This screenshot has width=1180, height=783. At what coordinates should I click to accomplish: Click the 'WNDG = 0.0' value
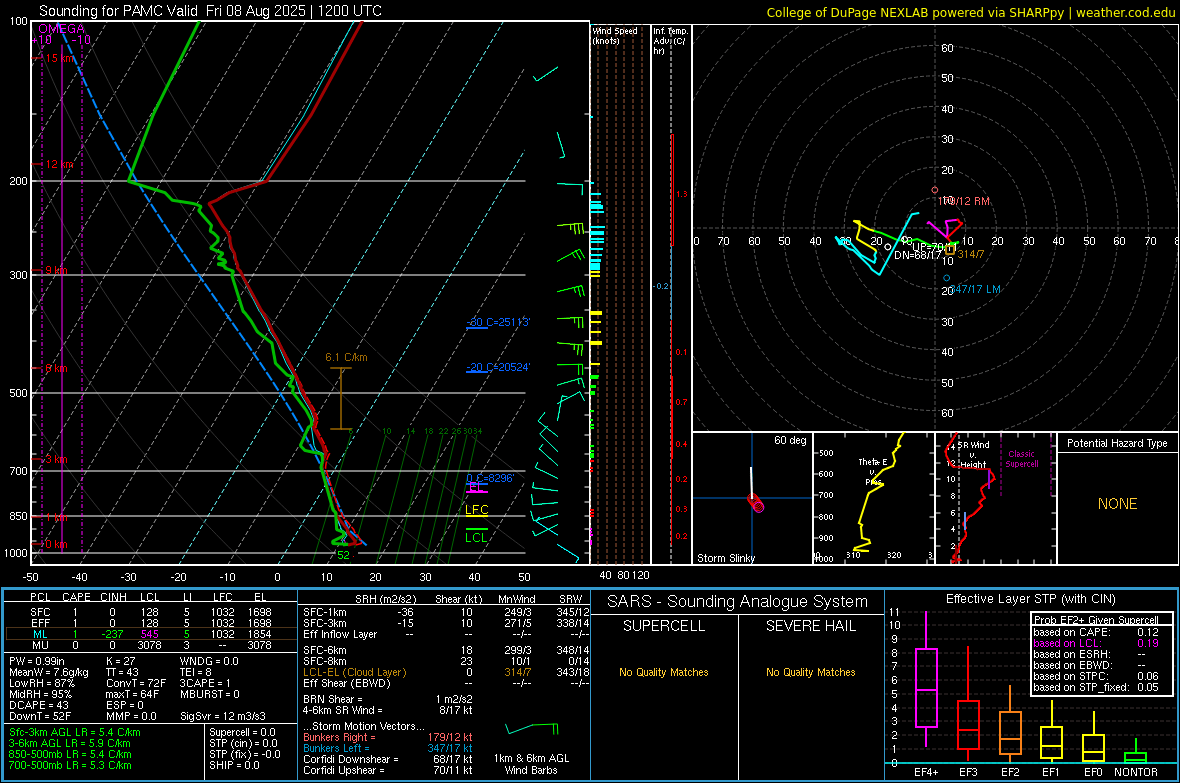click(x=209, y=661)
